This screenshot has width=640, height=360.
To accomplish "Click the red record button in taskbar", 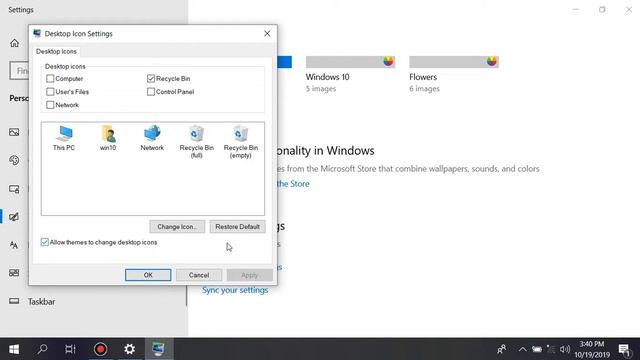I will click(x=100, y=349).
